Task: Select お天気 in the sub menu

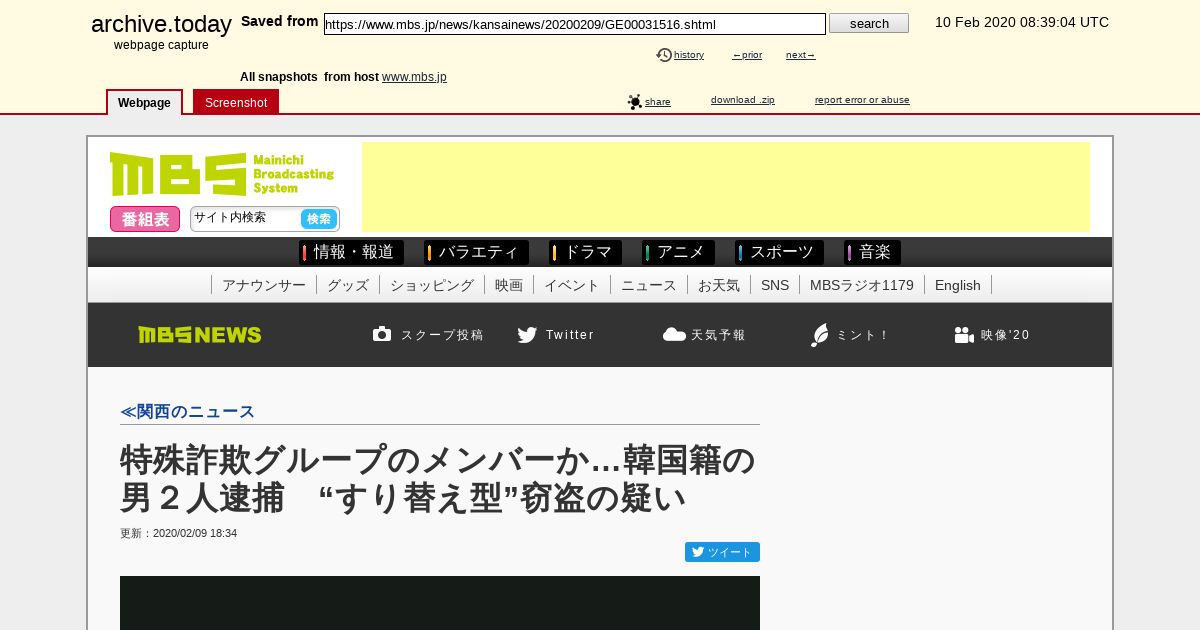Action: (719, 285)
